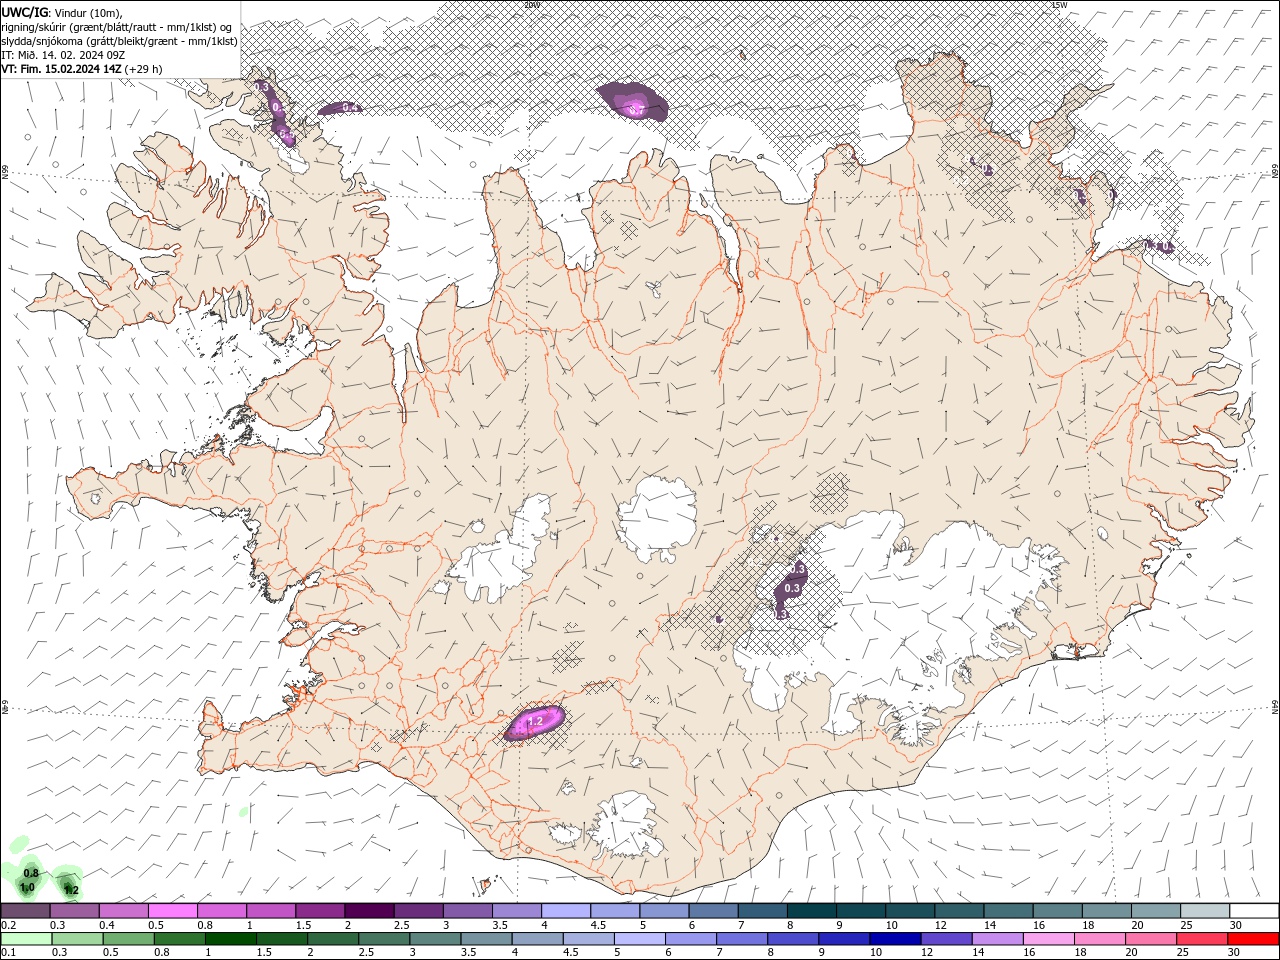Click the 0.8 green rain cell label

[x=31, y=873]
